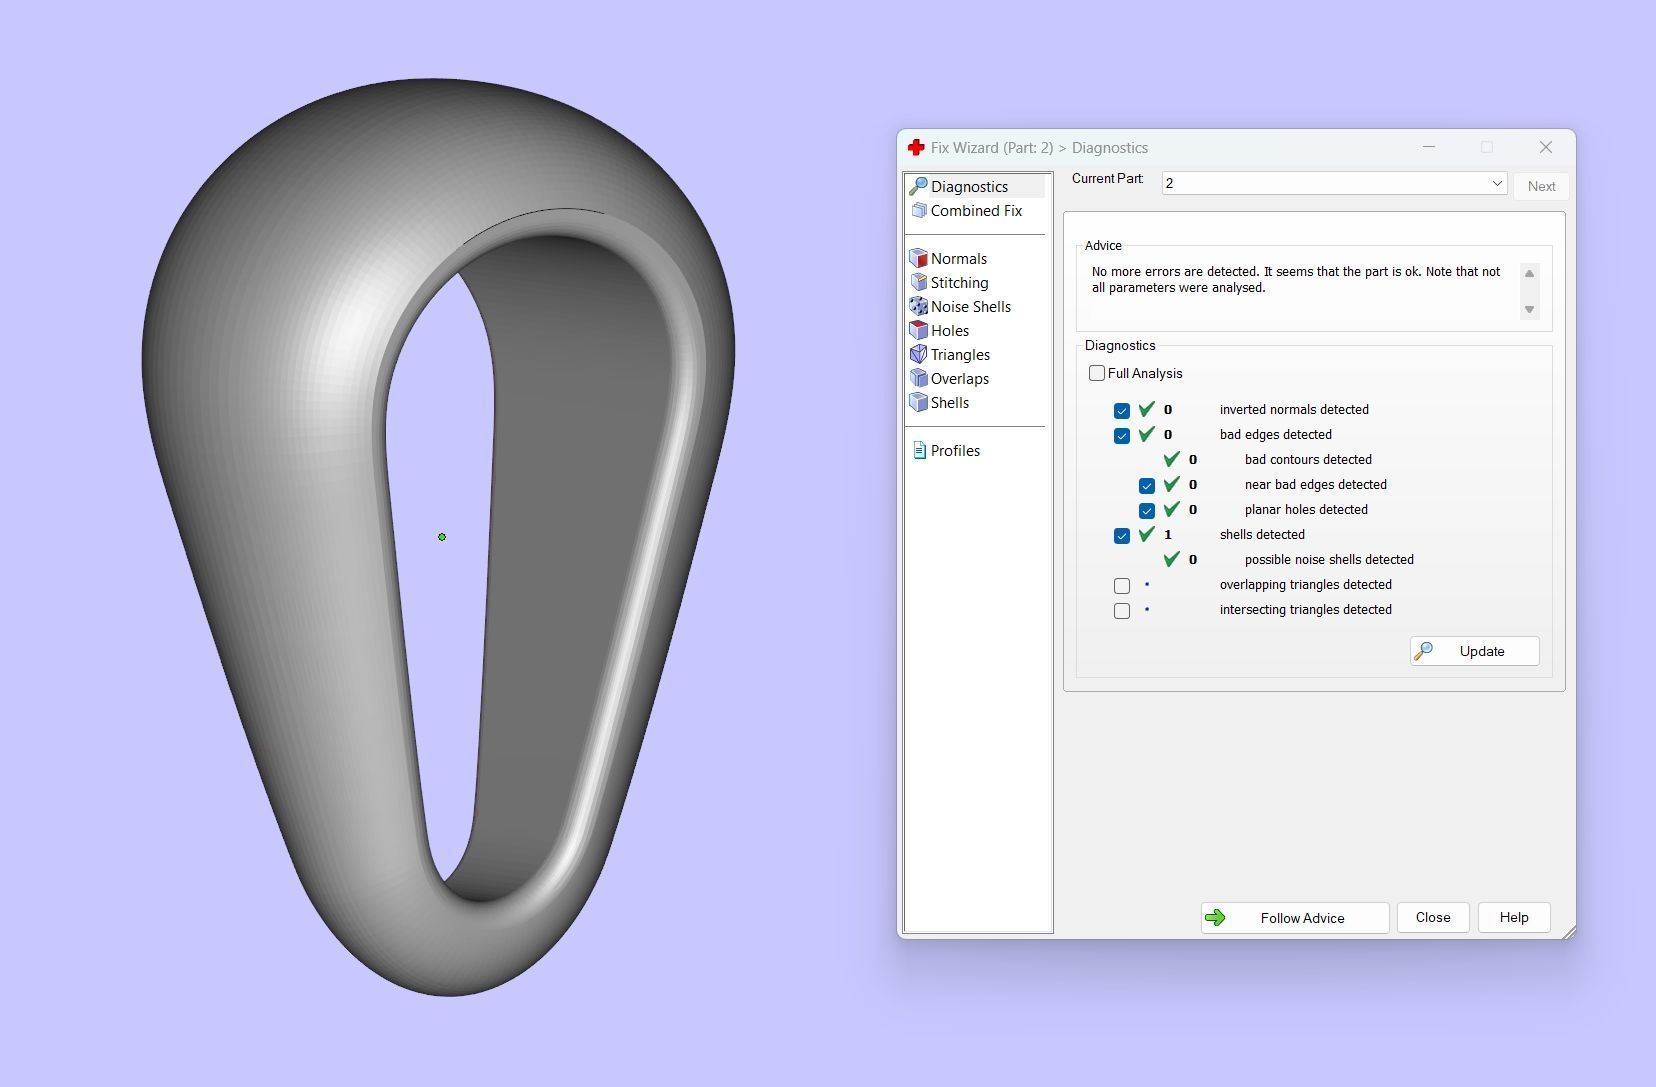1656x1087 pixels.
Task: Click the Normals cube icon
Action: pos(918,258)
